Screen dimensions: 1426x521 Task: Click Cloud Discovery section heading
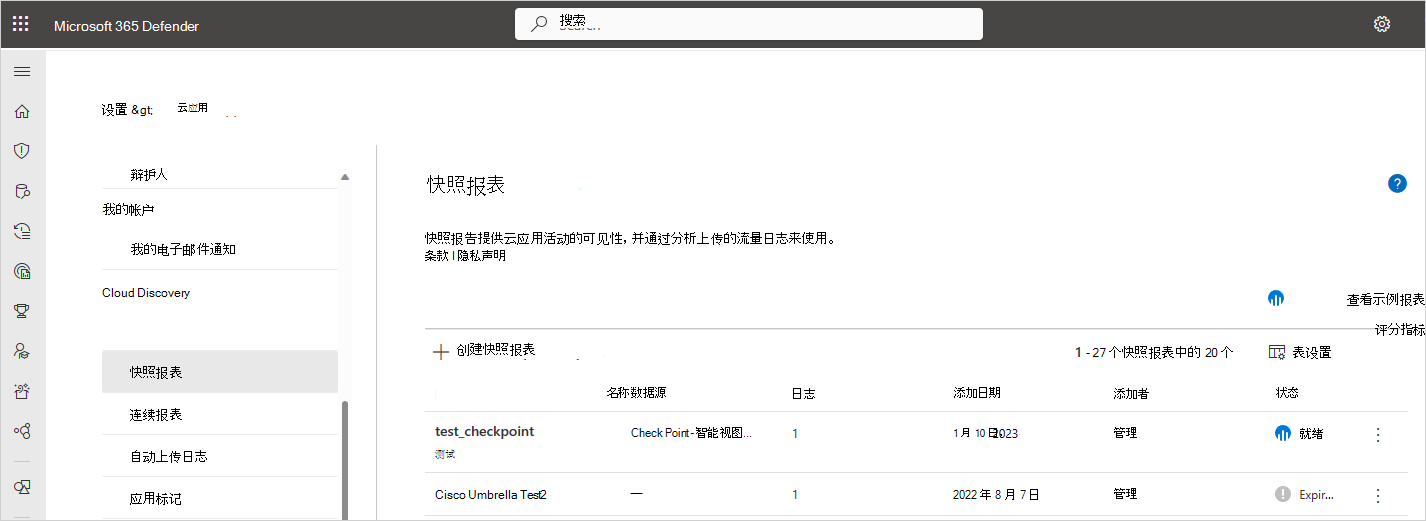click(146, 293)
